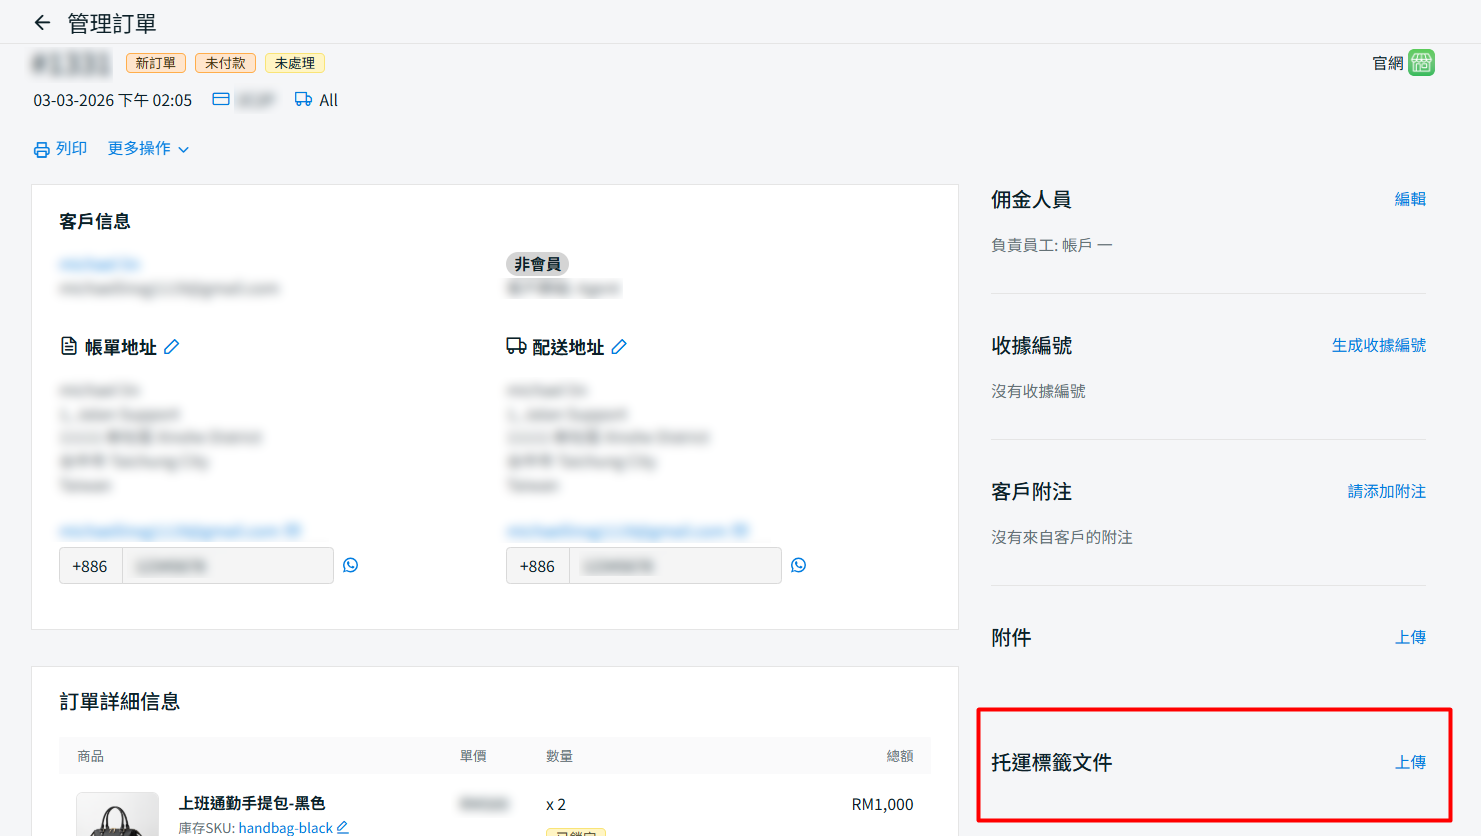Open WhatsApp for billing phone number
Screen dimensions: 1481x836
point(351,565)
